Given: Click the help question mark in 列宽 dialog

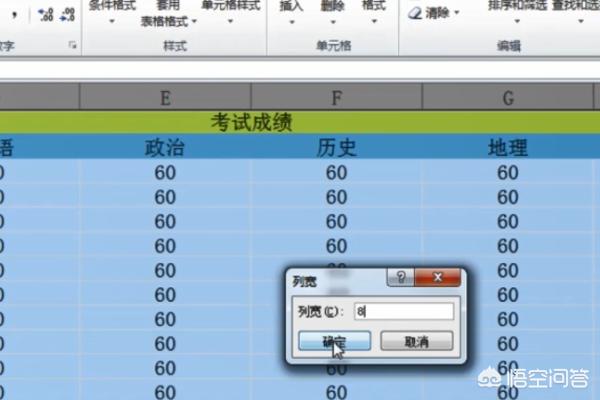Looking at the screenshot, I should (x=400, y=279).
